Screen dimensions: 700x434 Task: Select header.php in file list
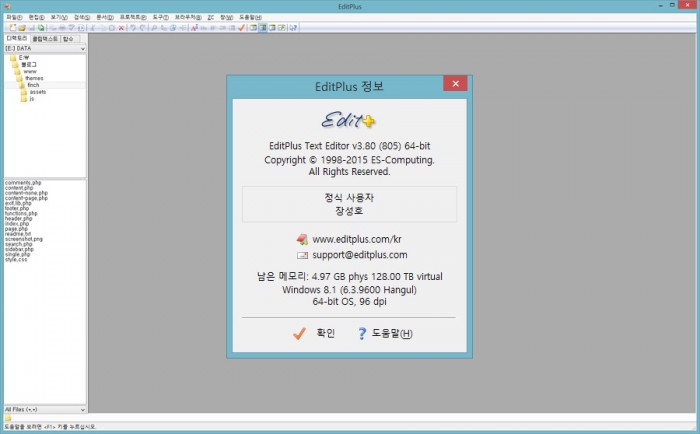[x=19, y=218]
